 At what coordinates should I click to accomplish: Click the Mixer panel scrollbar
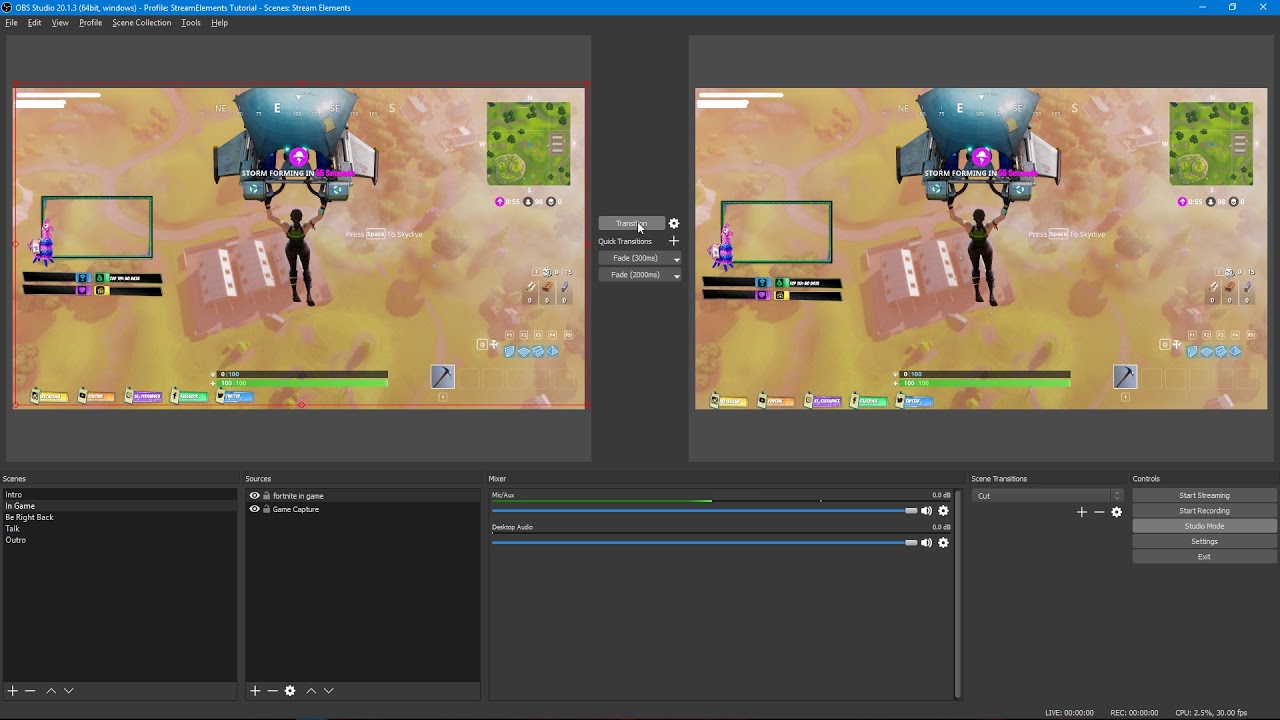click(958, 593)
